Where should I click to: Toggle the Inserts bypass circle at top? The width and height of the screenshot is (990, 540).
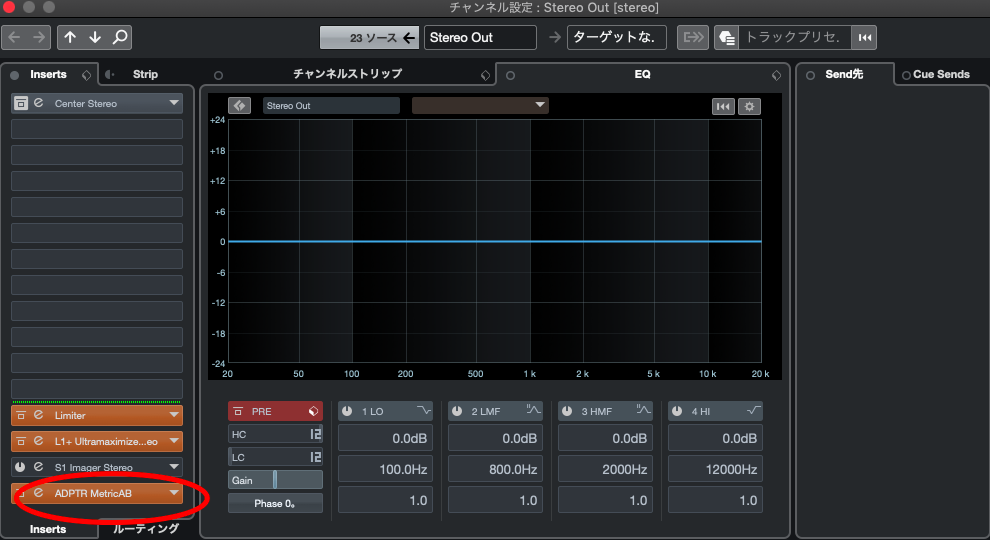click(x=14, y=75)
